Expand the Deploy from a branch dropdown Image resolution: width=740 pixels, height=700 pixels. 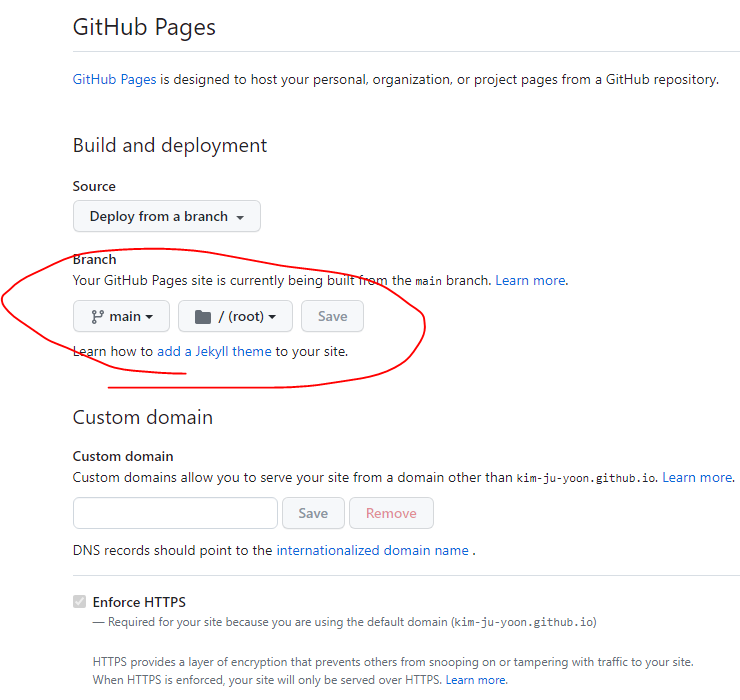coord(167,216)
